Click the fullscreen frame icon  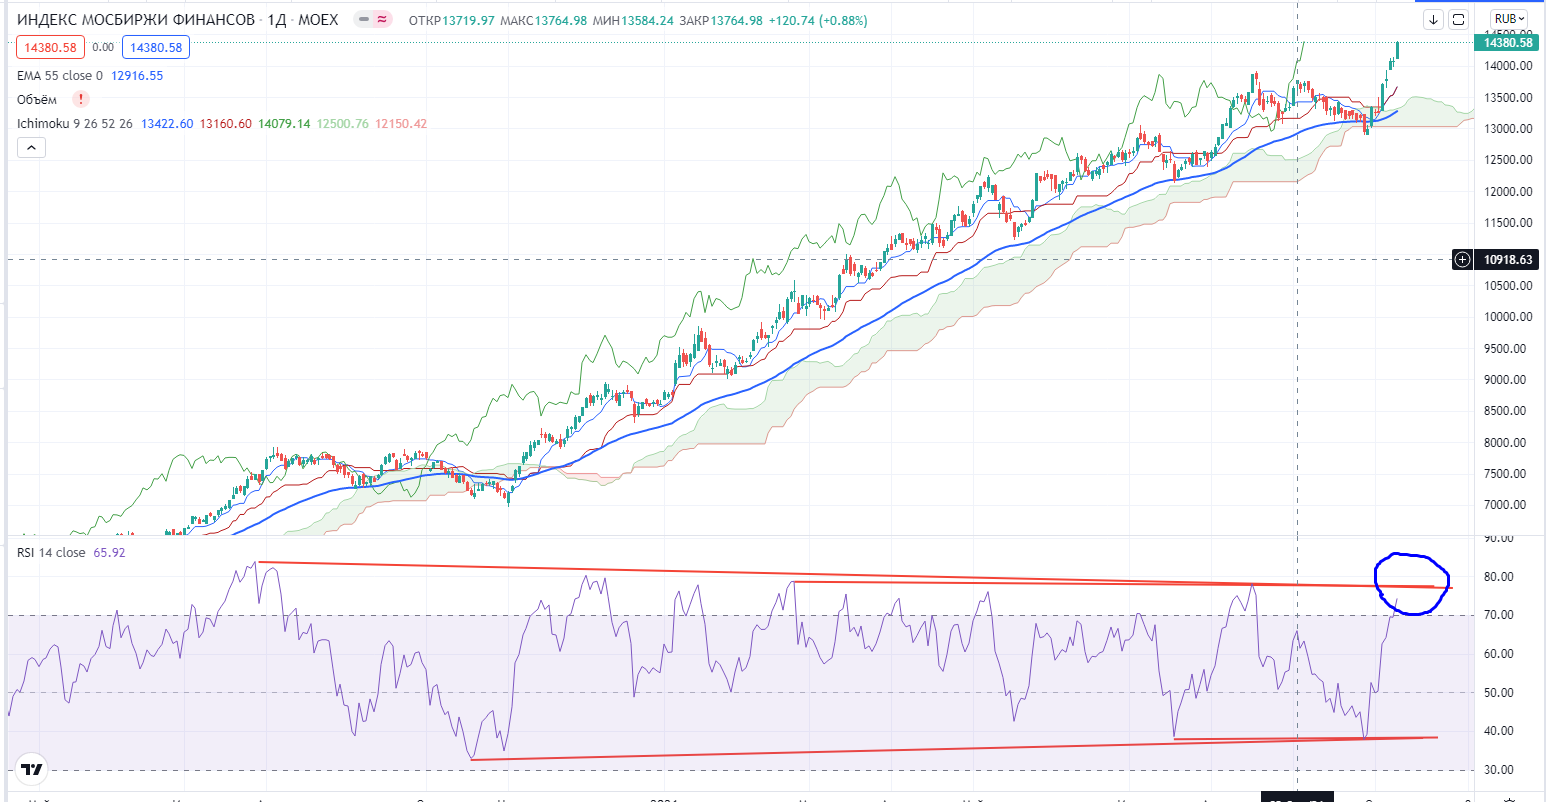1458,19
